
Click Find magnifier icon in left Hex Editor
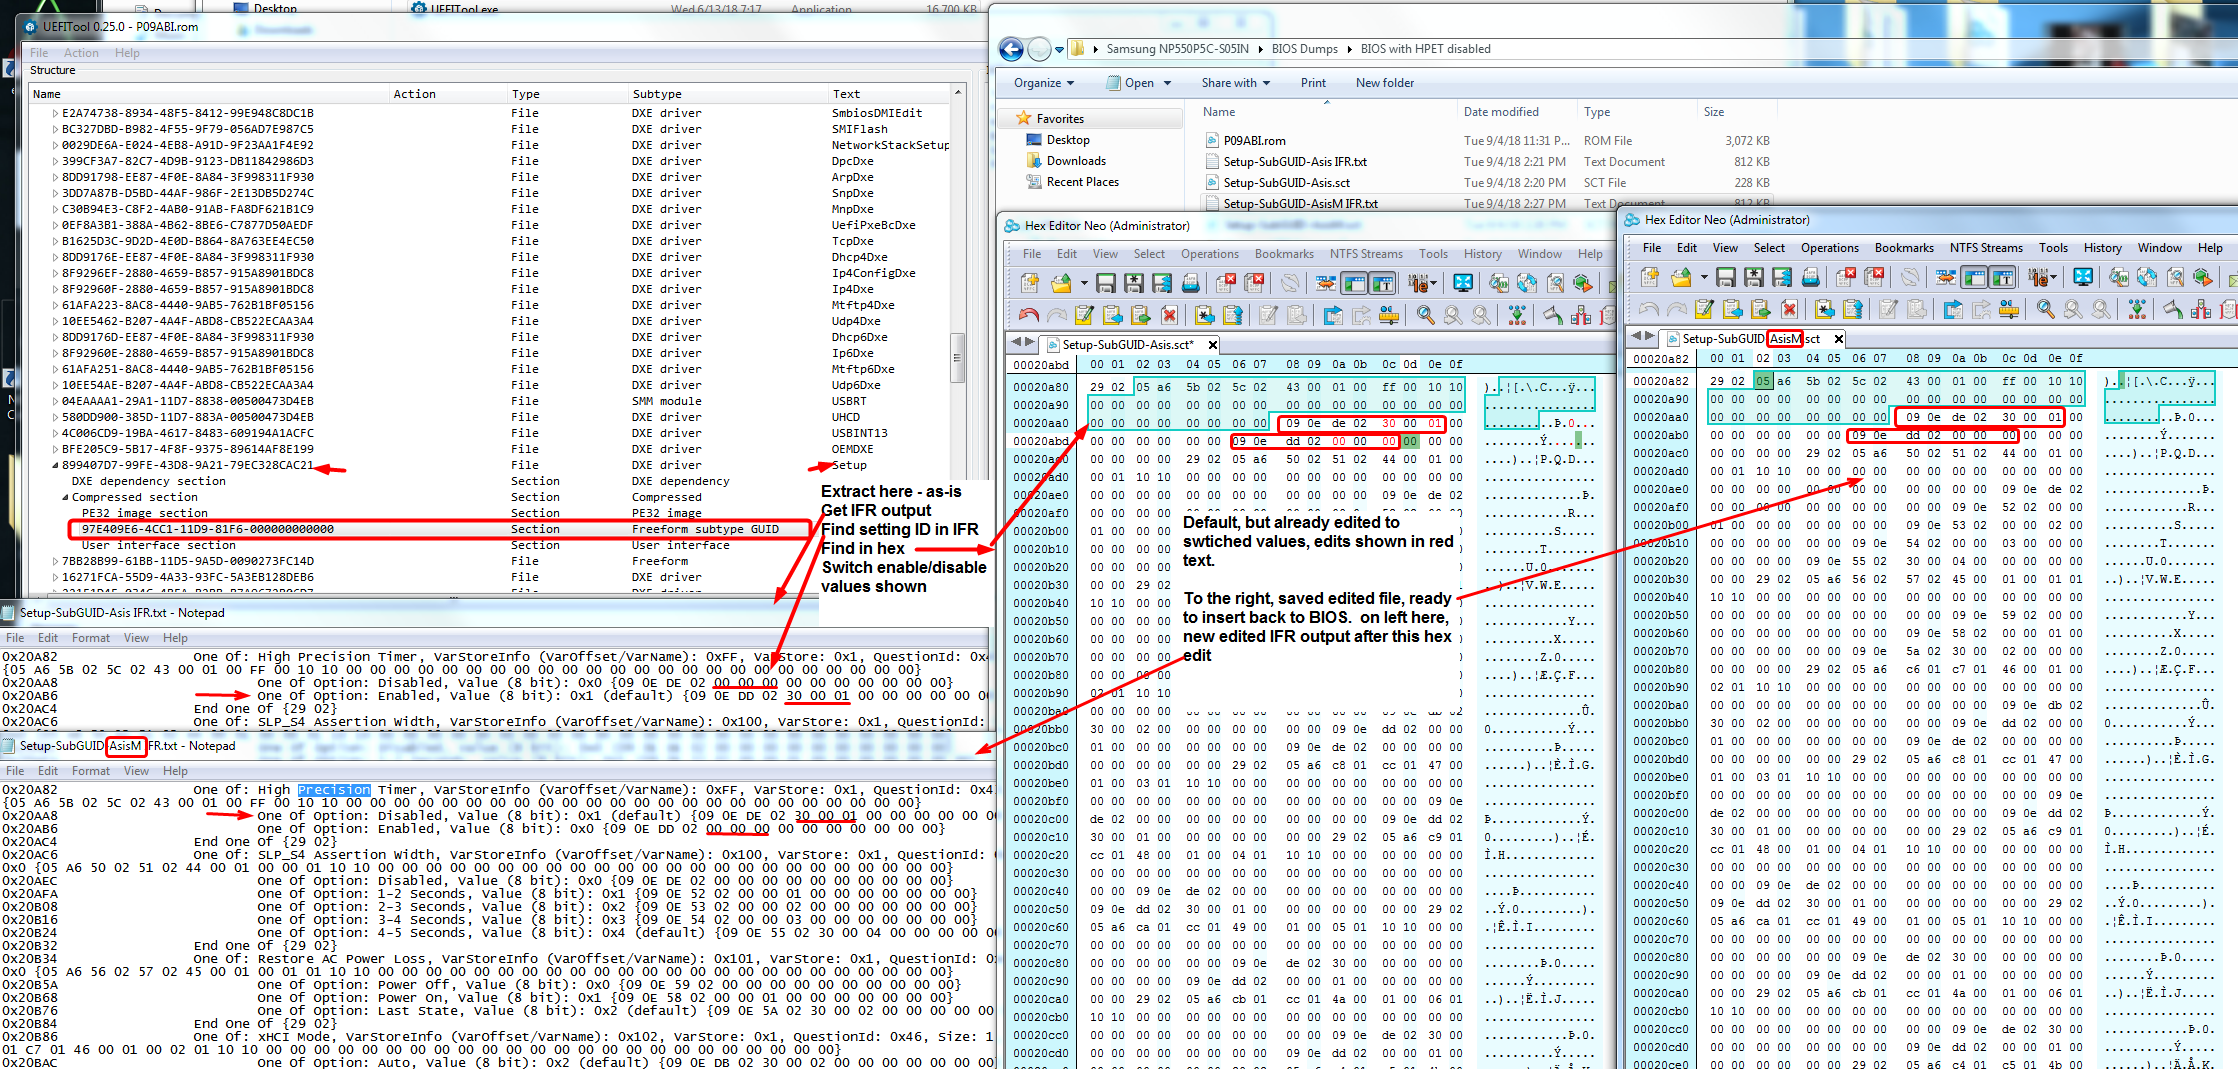(1426, 315)
